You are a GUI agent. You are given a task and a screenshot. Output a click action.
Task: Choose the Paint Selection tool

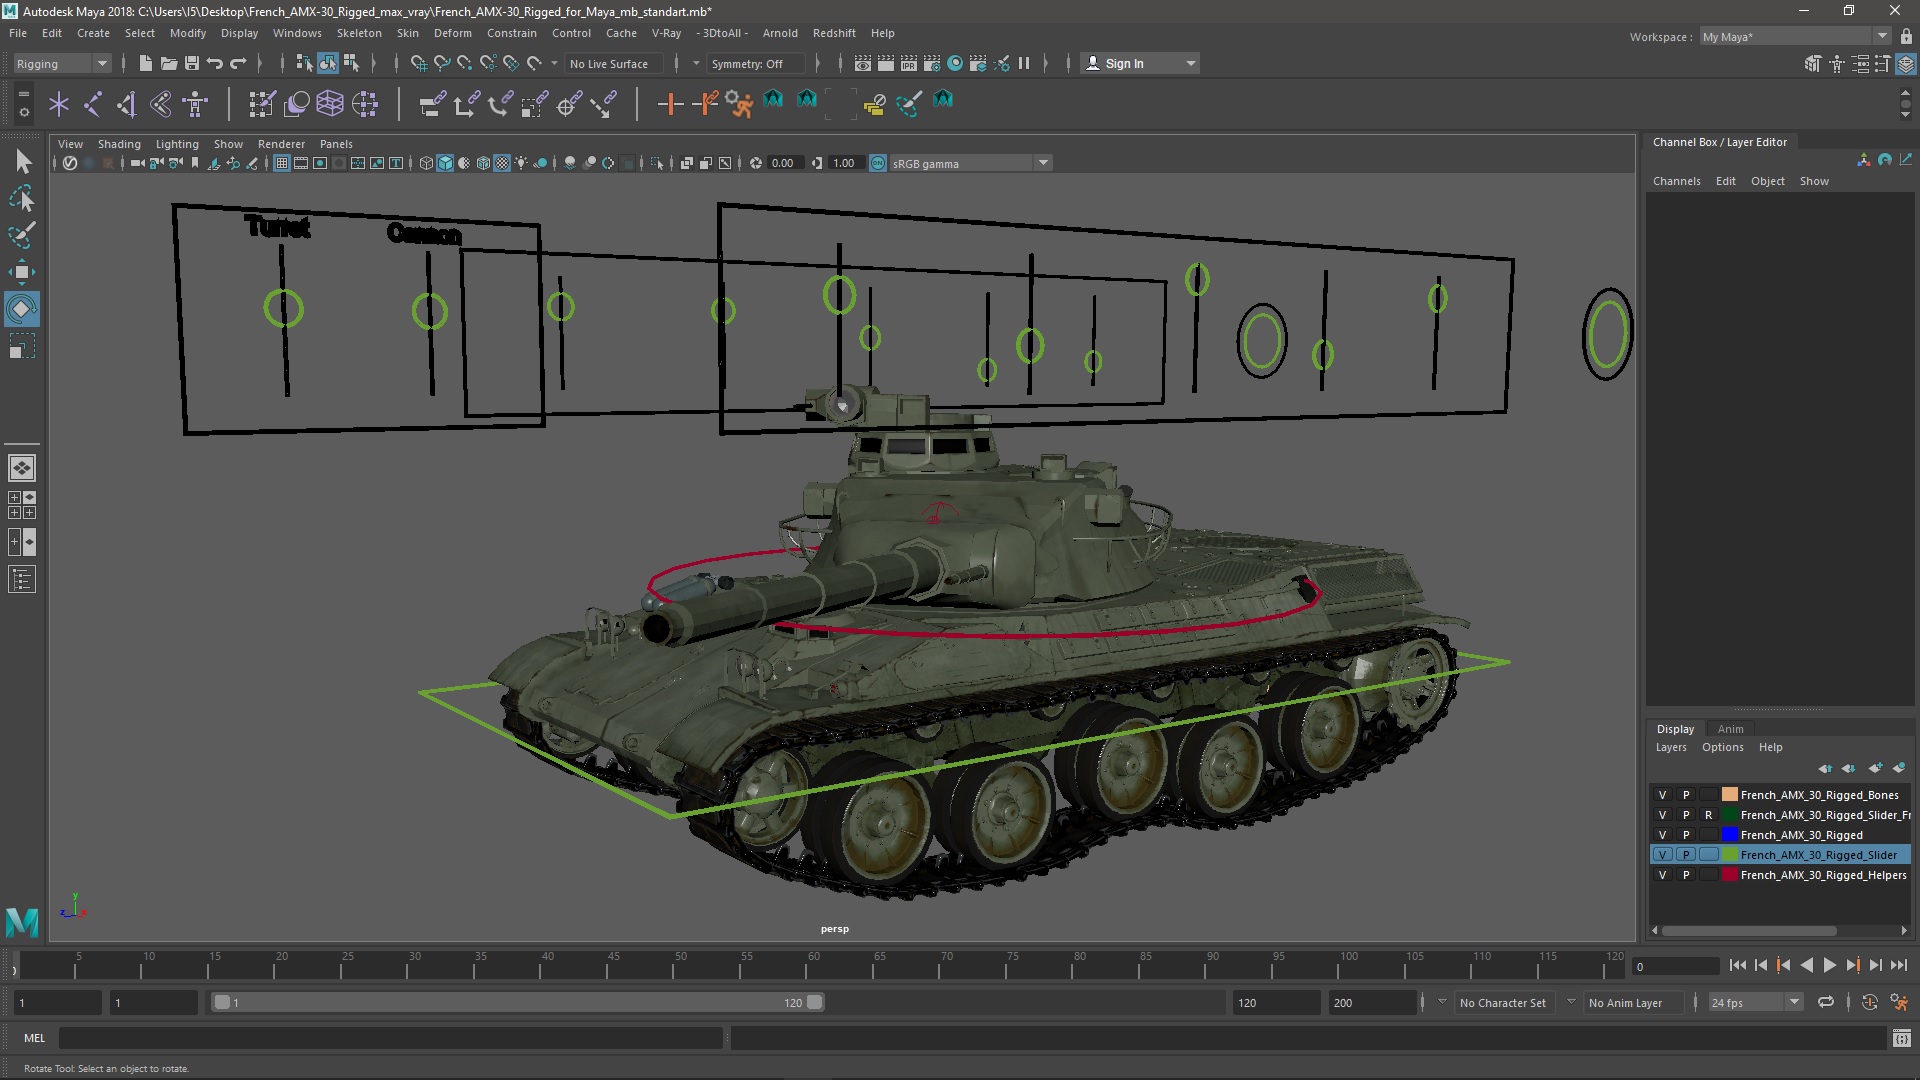click(22, 235)
